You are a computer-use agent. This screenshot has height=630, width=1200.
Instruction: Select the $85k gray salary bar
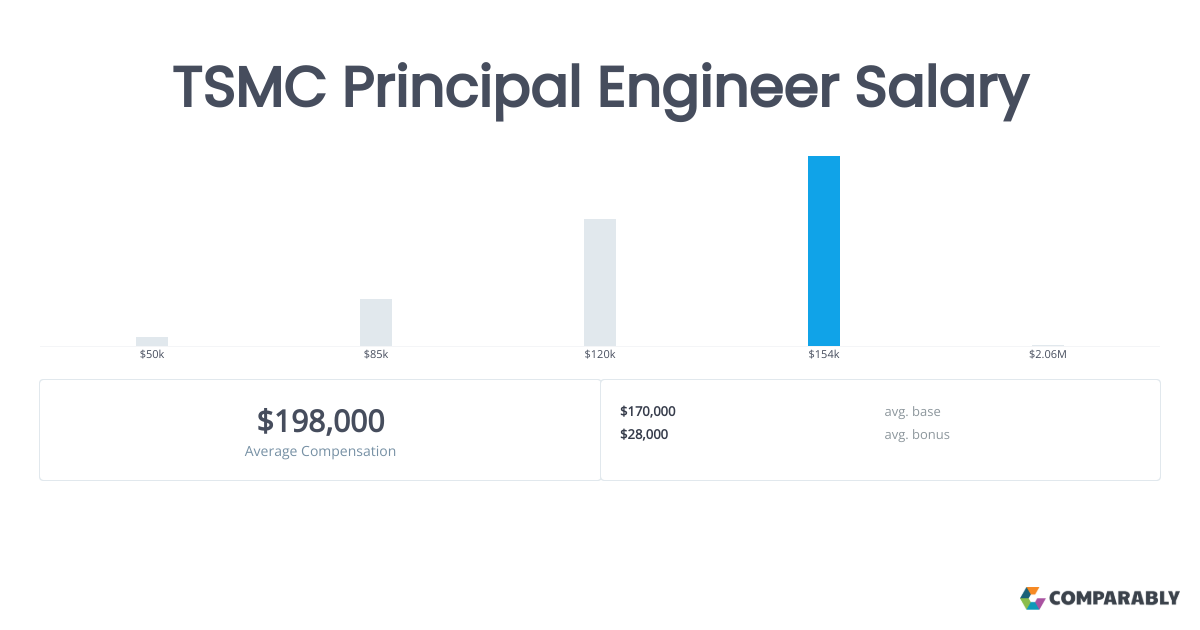(376, 322)
